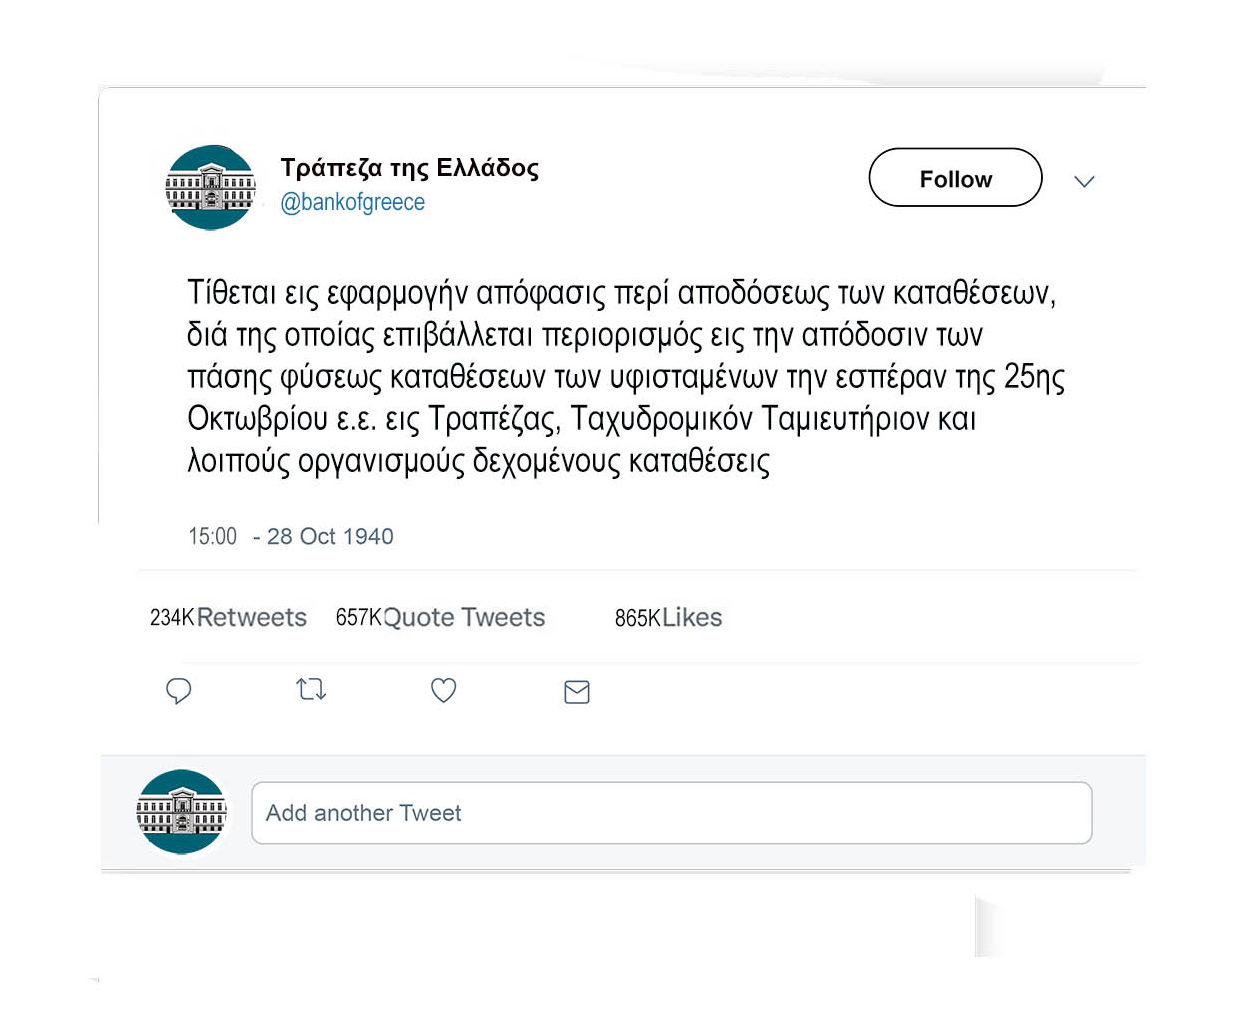Like the tweet with the heart icon

pyautogui.click(x=443, y=690)
